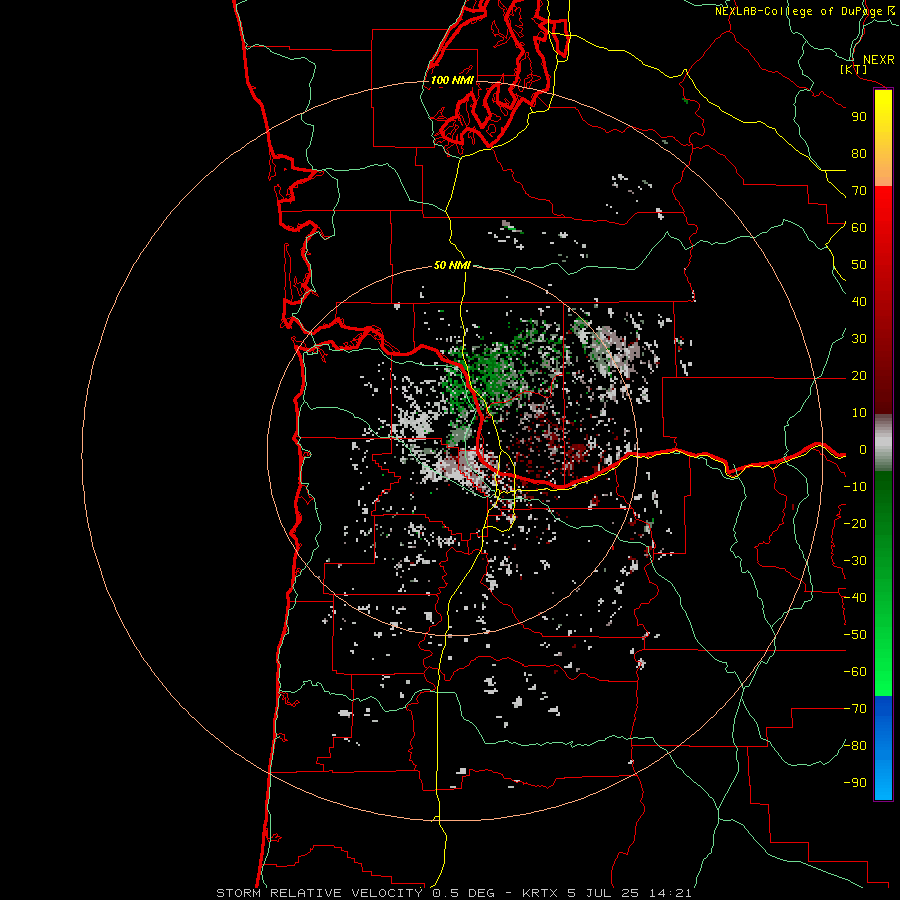Viewport: 900px width, 900px height.
Task: Click the -80 scale value
Action: tap(855, 746)
